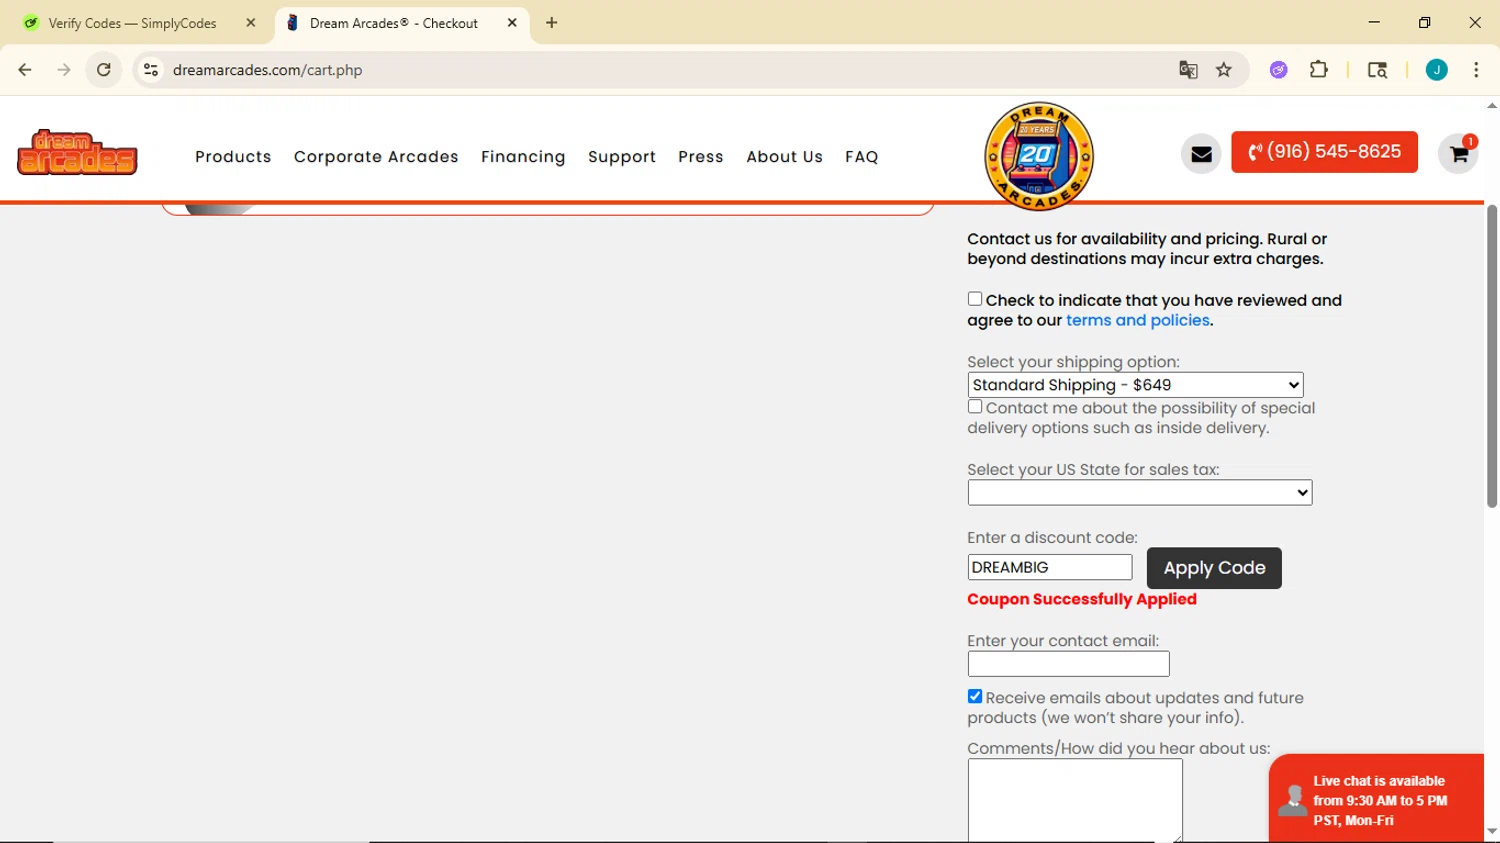The image size is (1500, 843).
Task: Check the terms and policies agreement box
Action: coord(975,299)
